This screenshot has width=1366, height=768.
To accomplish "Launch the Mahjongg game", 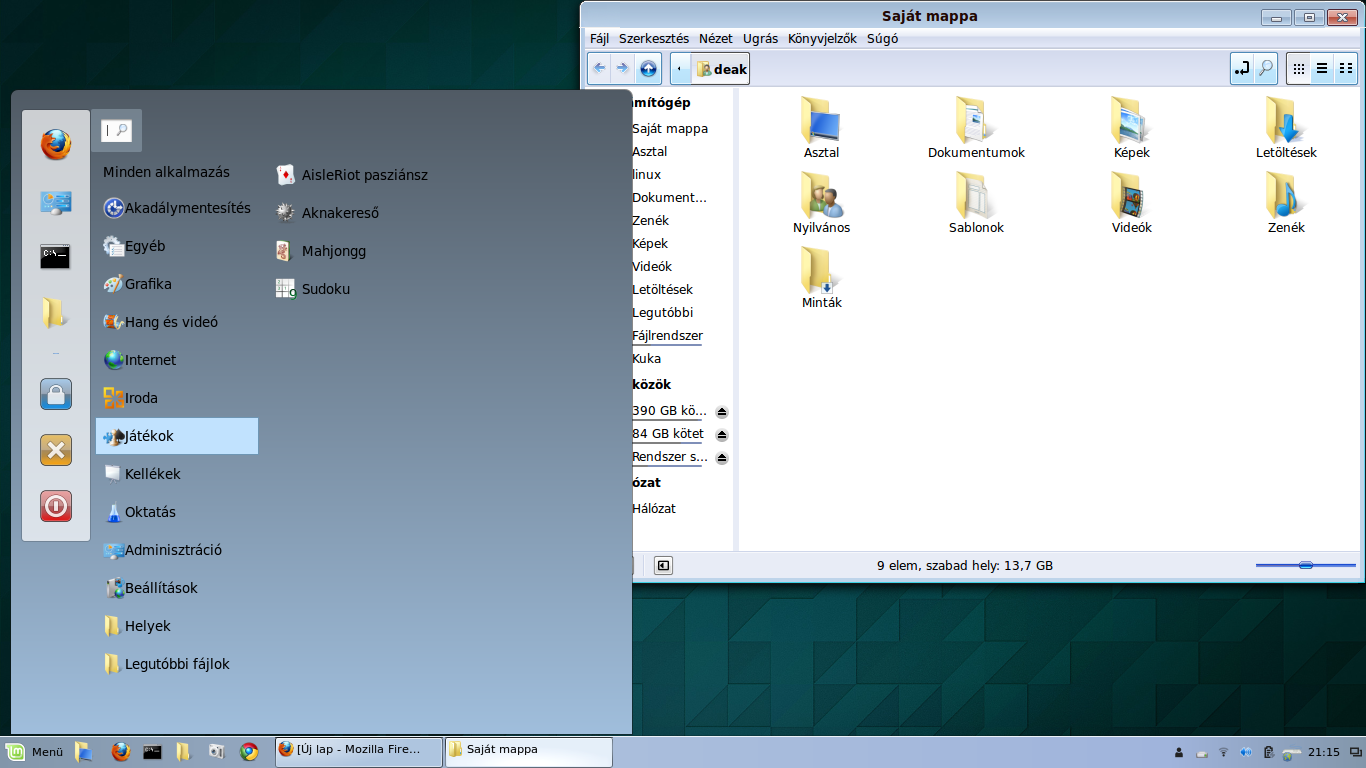I will [321, 251].
